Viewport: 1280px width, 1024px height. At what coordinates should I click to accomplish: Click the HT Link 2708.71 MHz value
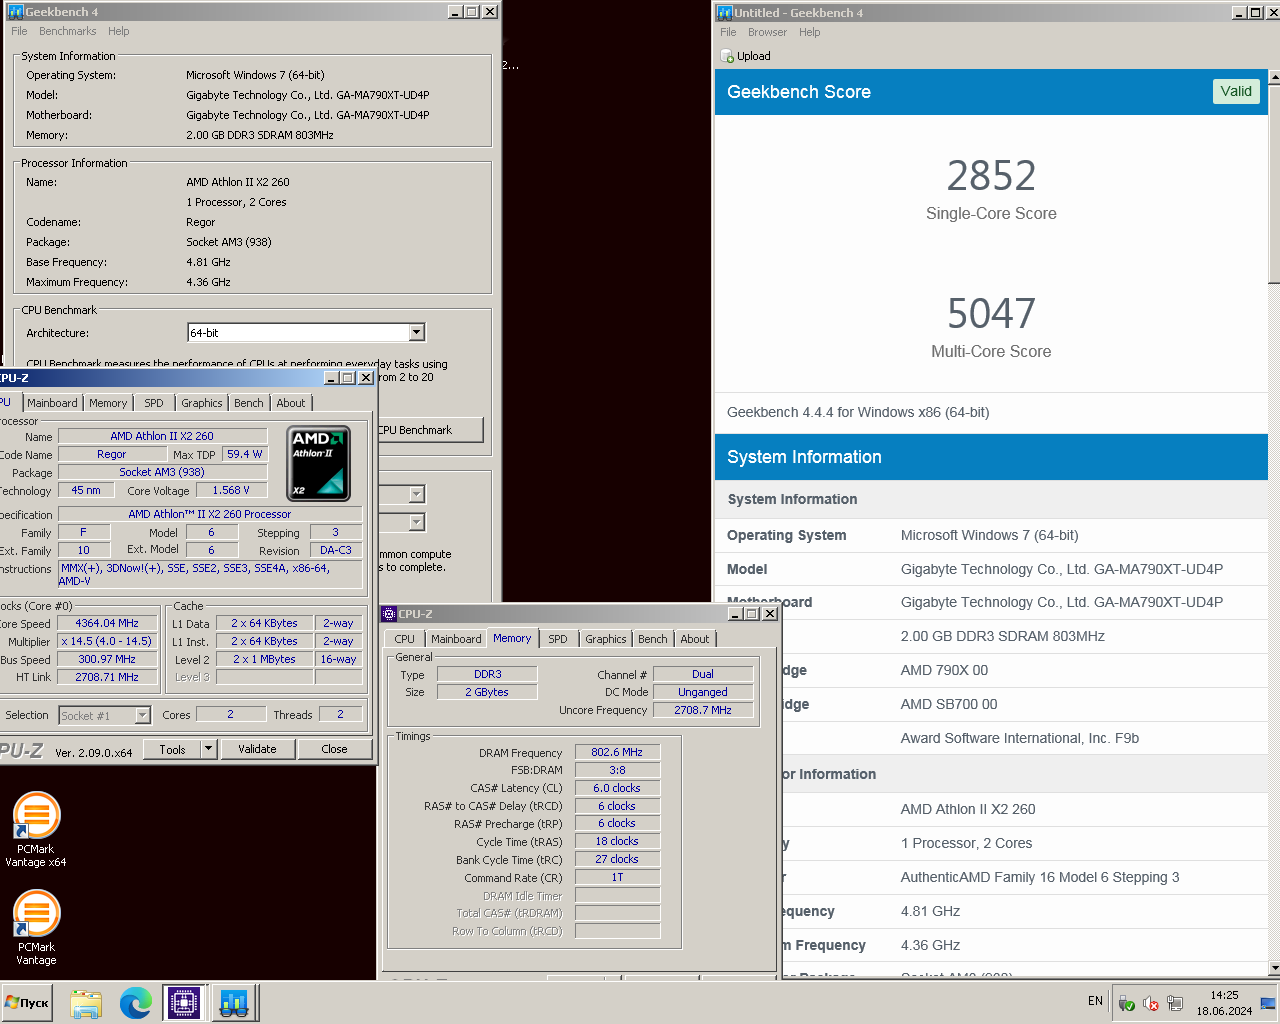[x=107, y=677]
